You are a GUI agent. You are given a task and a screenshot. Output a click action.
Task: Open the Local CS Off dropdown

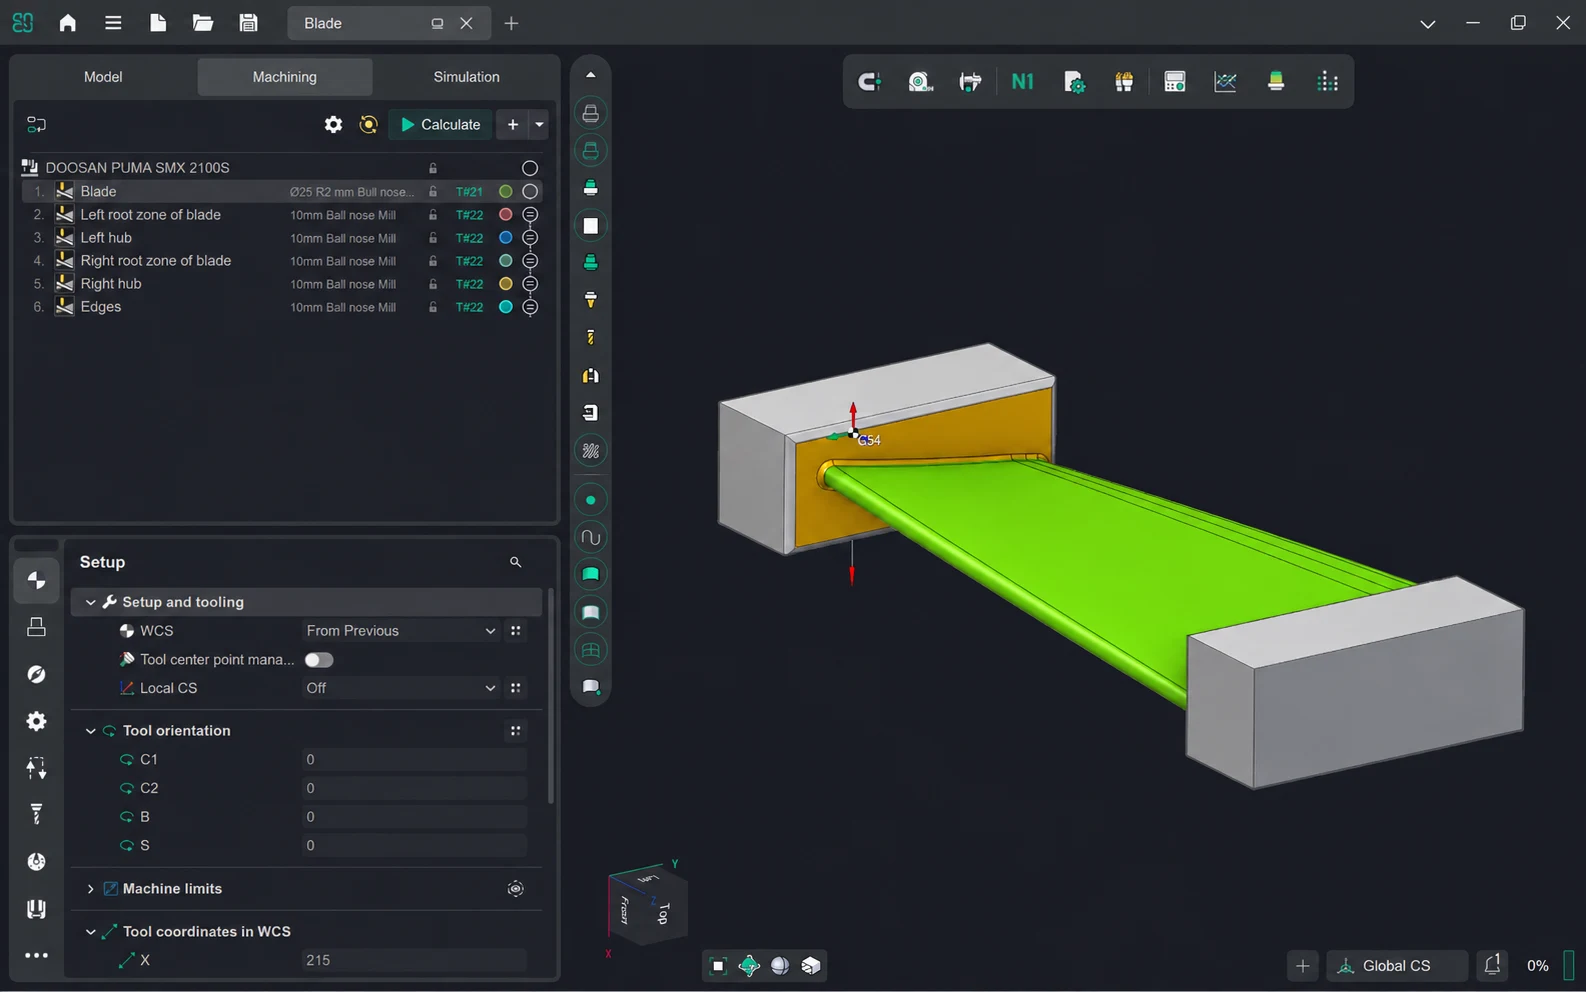coord(400,688)
